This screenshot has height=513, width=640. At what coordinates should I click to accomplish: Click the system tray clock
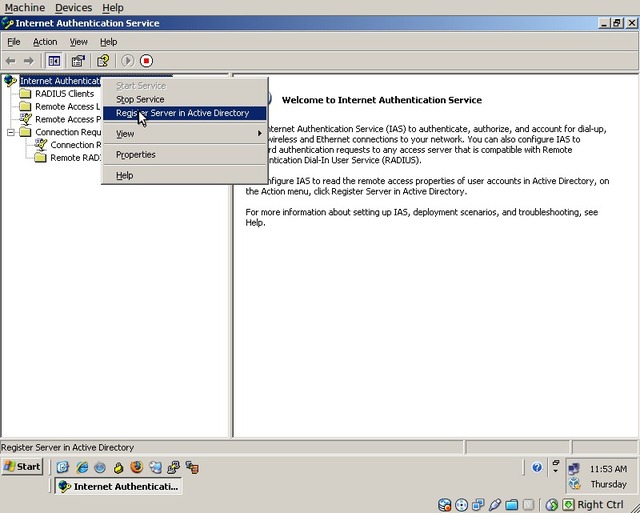pyautogui.click(x=608, y=469)
